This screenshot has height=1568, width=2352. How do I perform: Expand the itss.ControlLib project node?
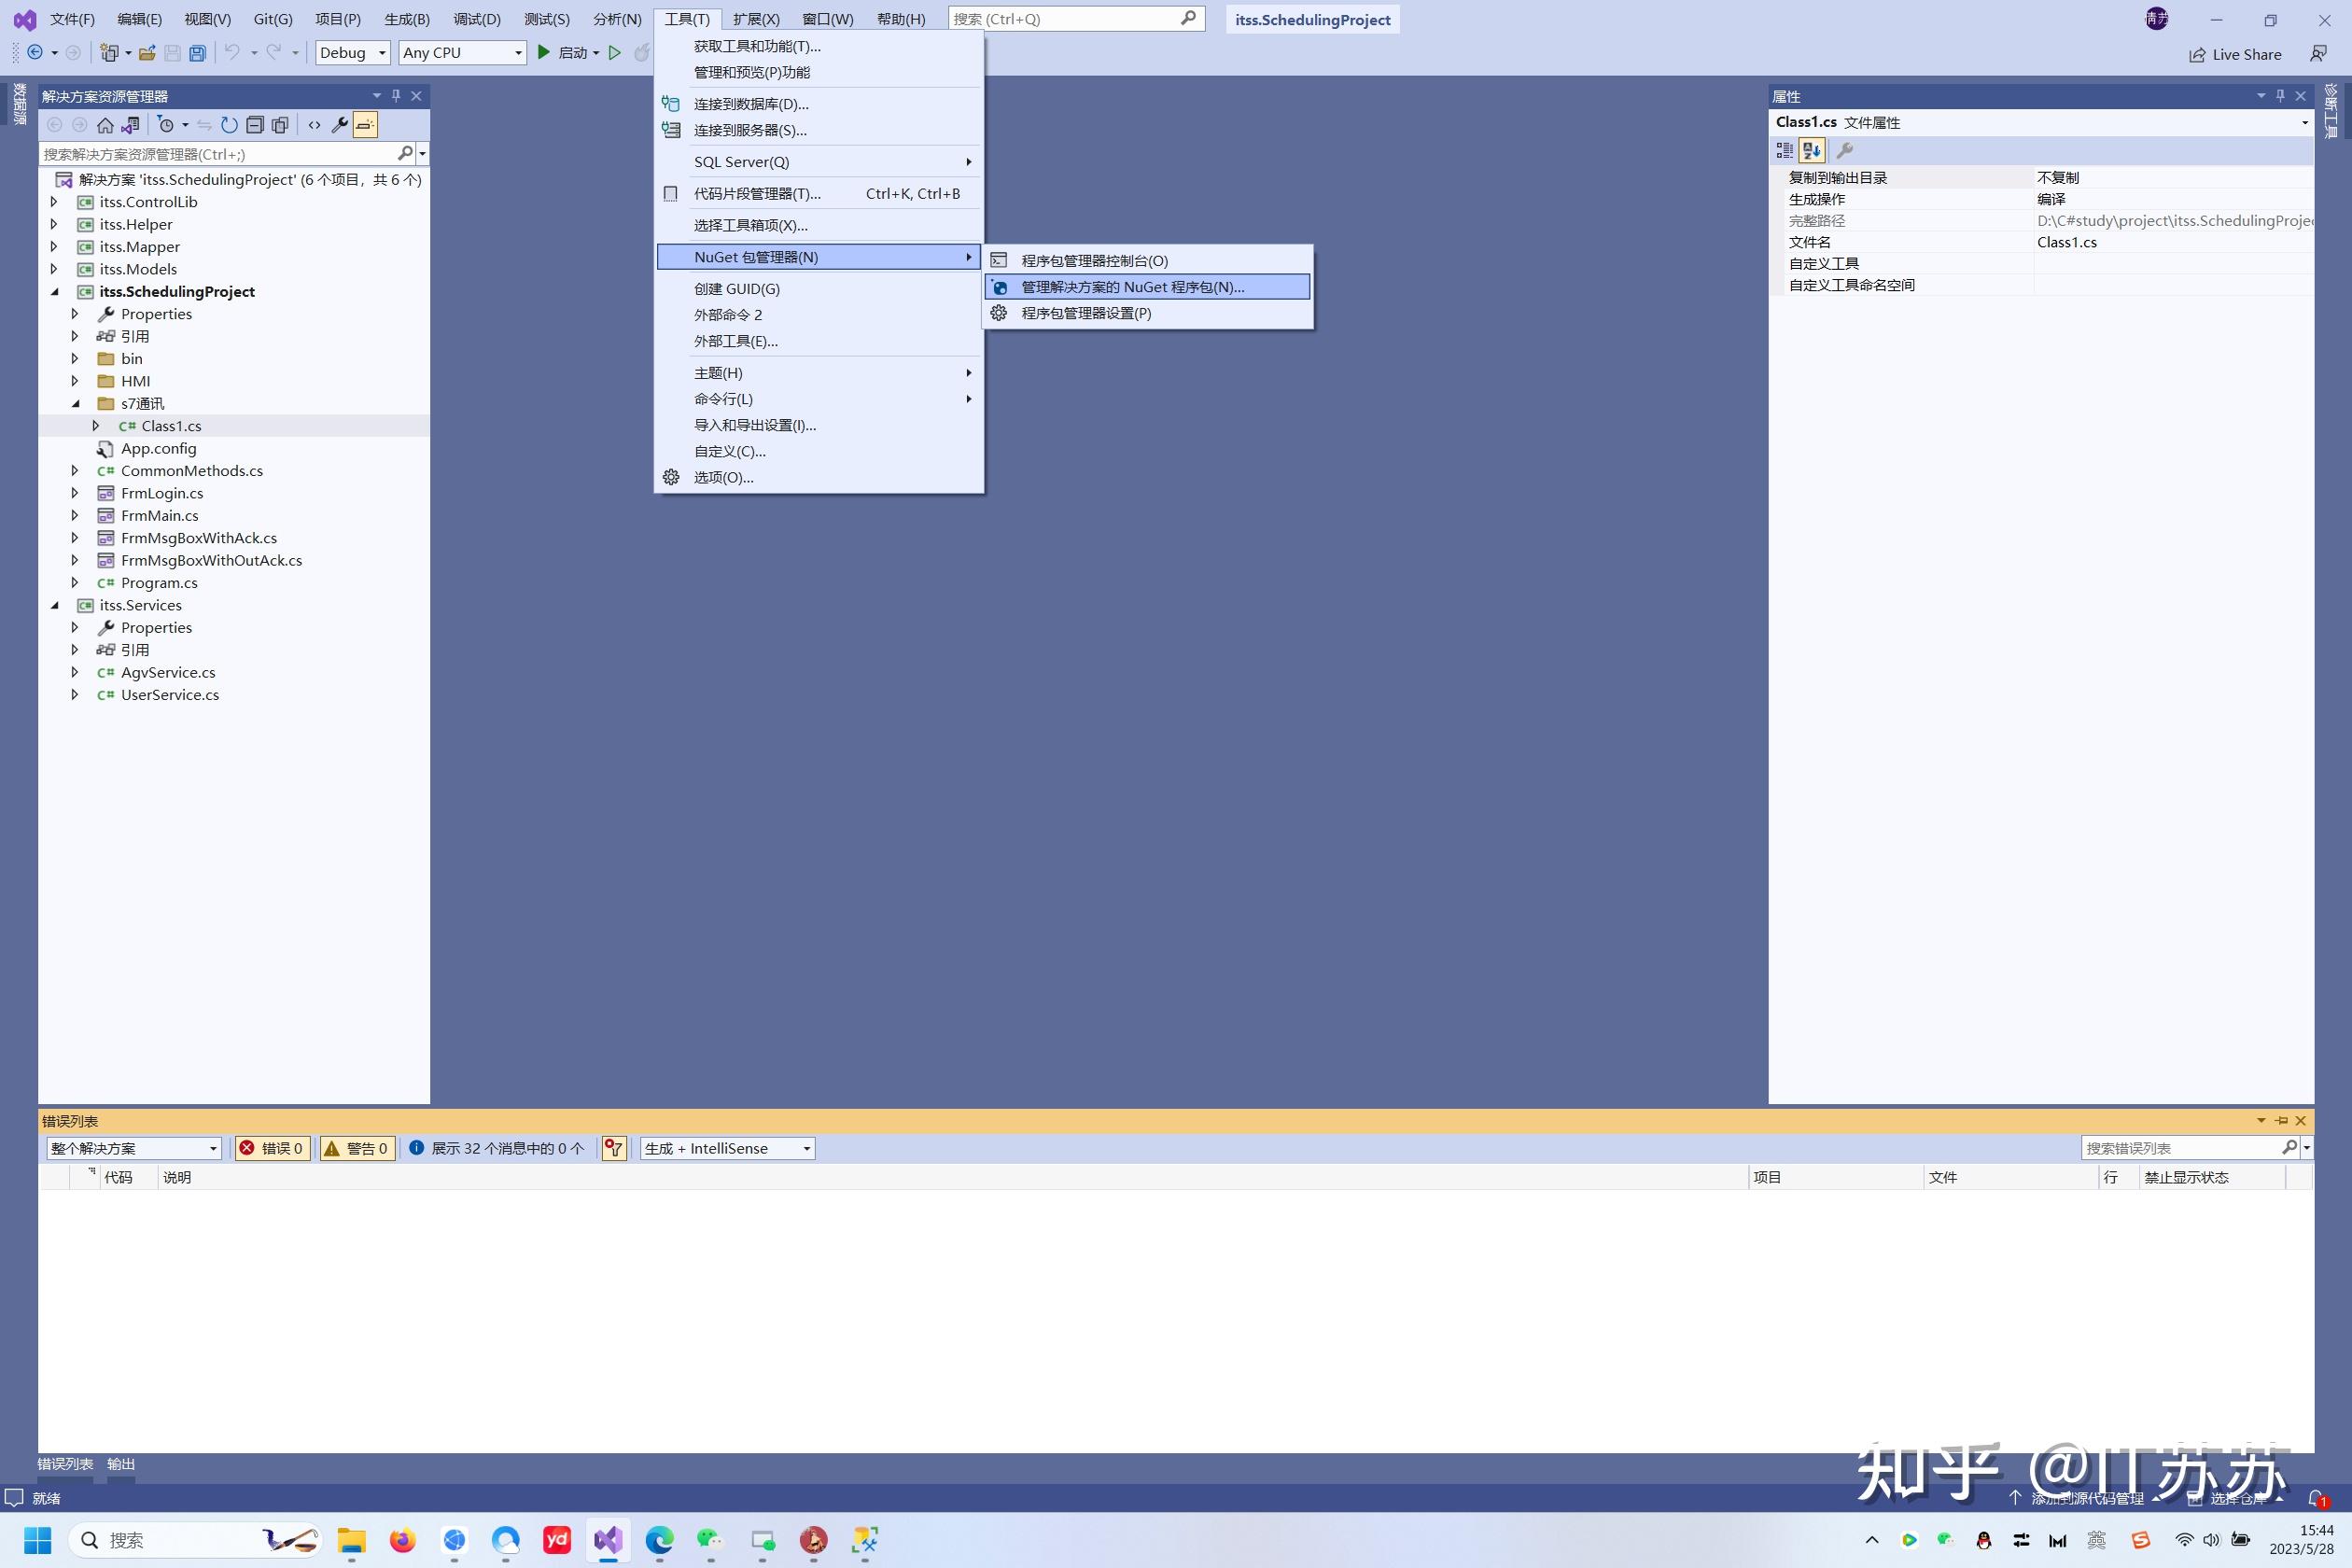(x=54, y=202)
